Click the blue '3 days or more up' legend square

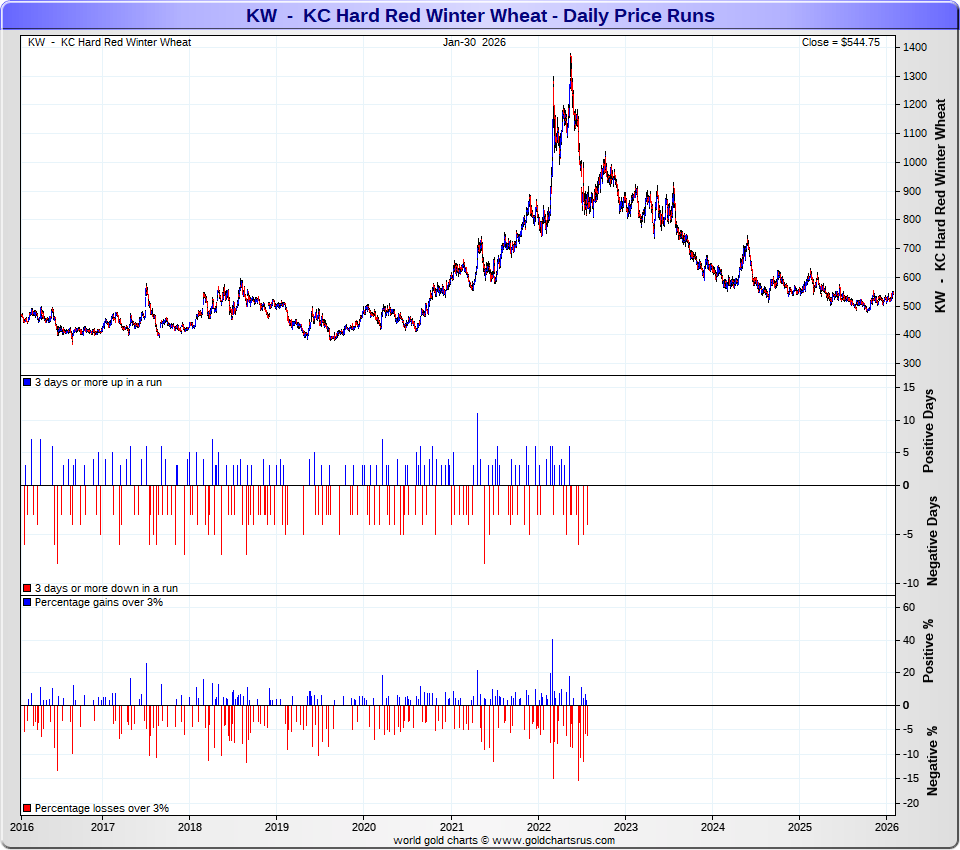pos(27,383)
